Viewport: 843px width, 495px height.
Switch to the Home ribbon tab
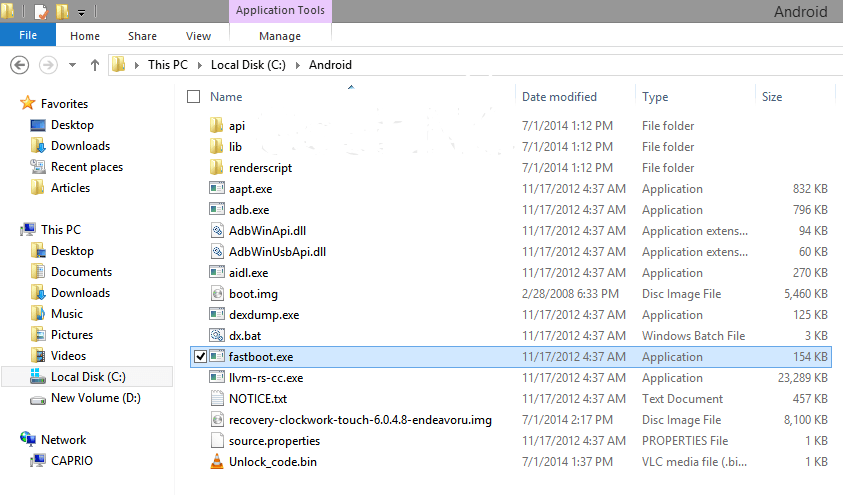pos(85,36)
